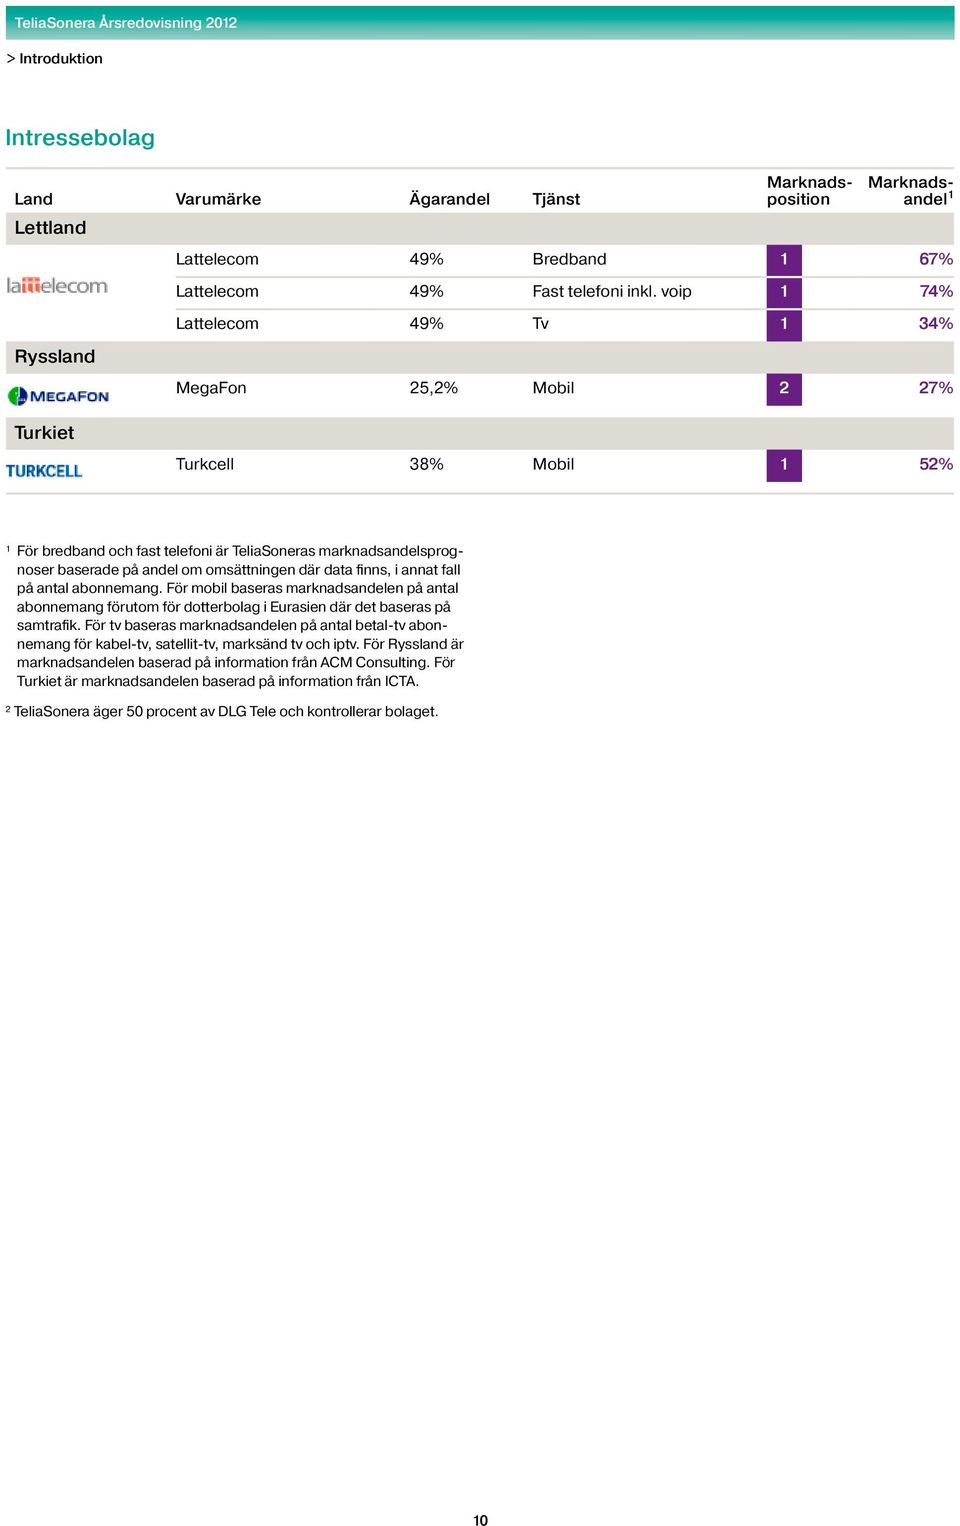The width and height of the screenshot is (960, 1526).
Task: Click page number 10 at bottom
Action: click(480, 1520)
